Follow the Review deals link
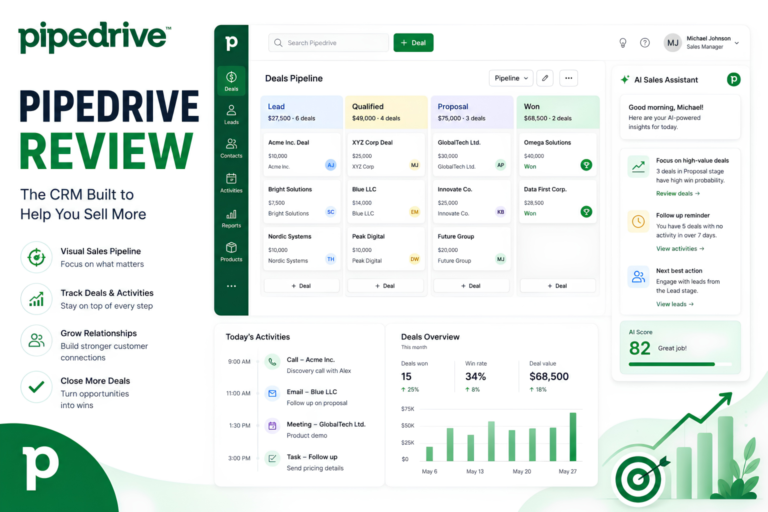The image size is (768, 512). (x=678, y=194)
